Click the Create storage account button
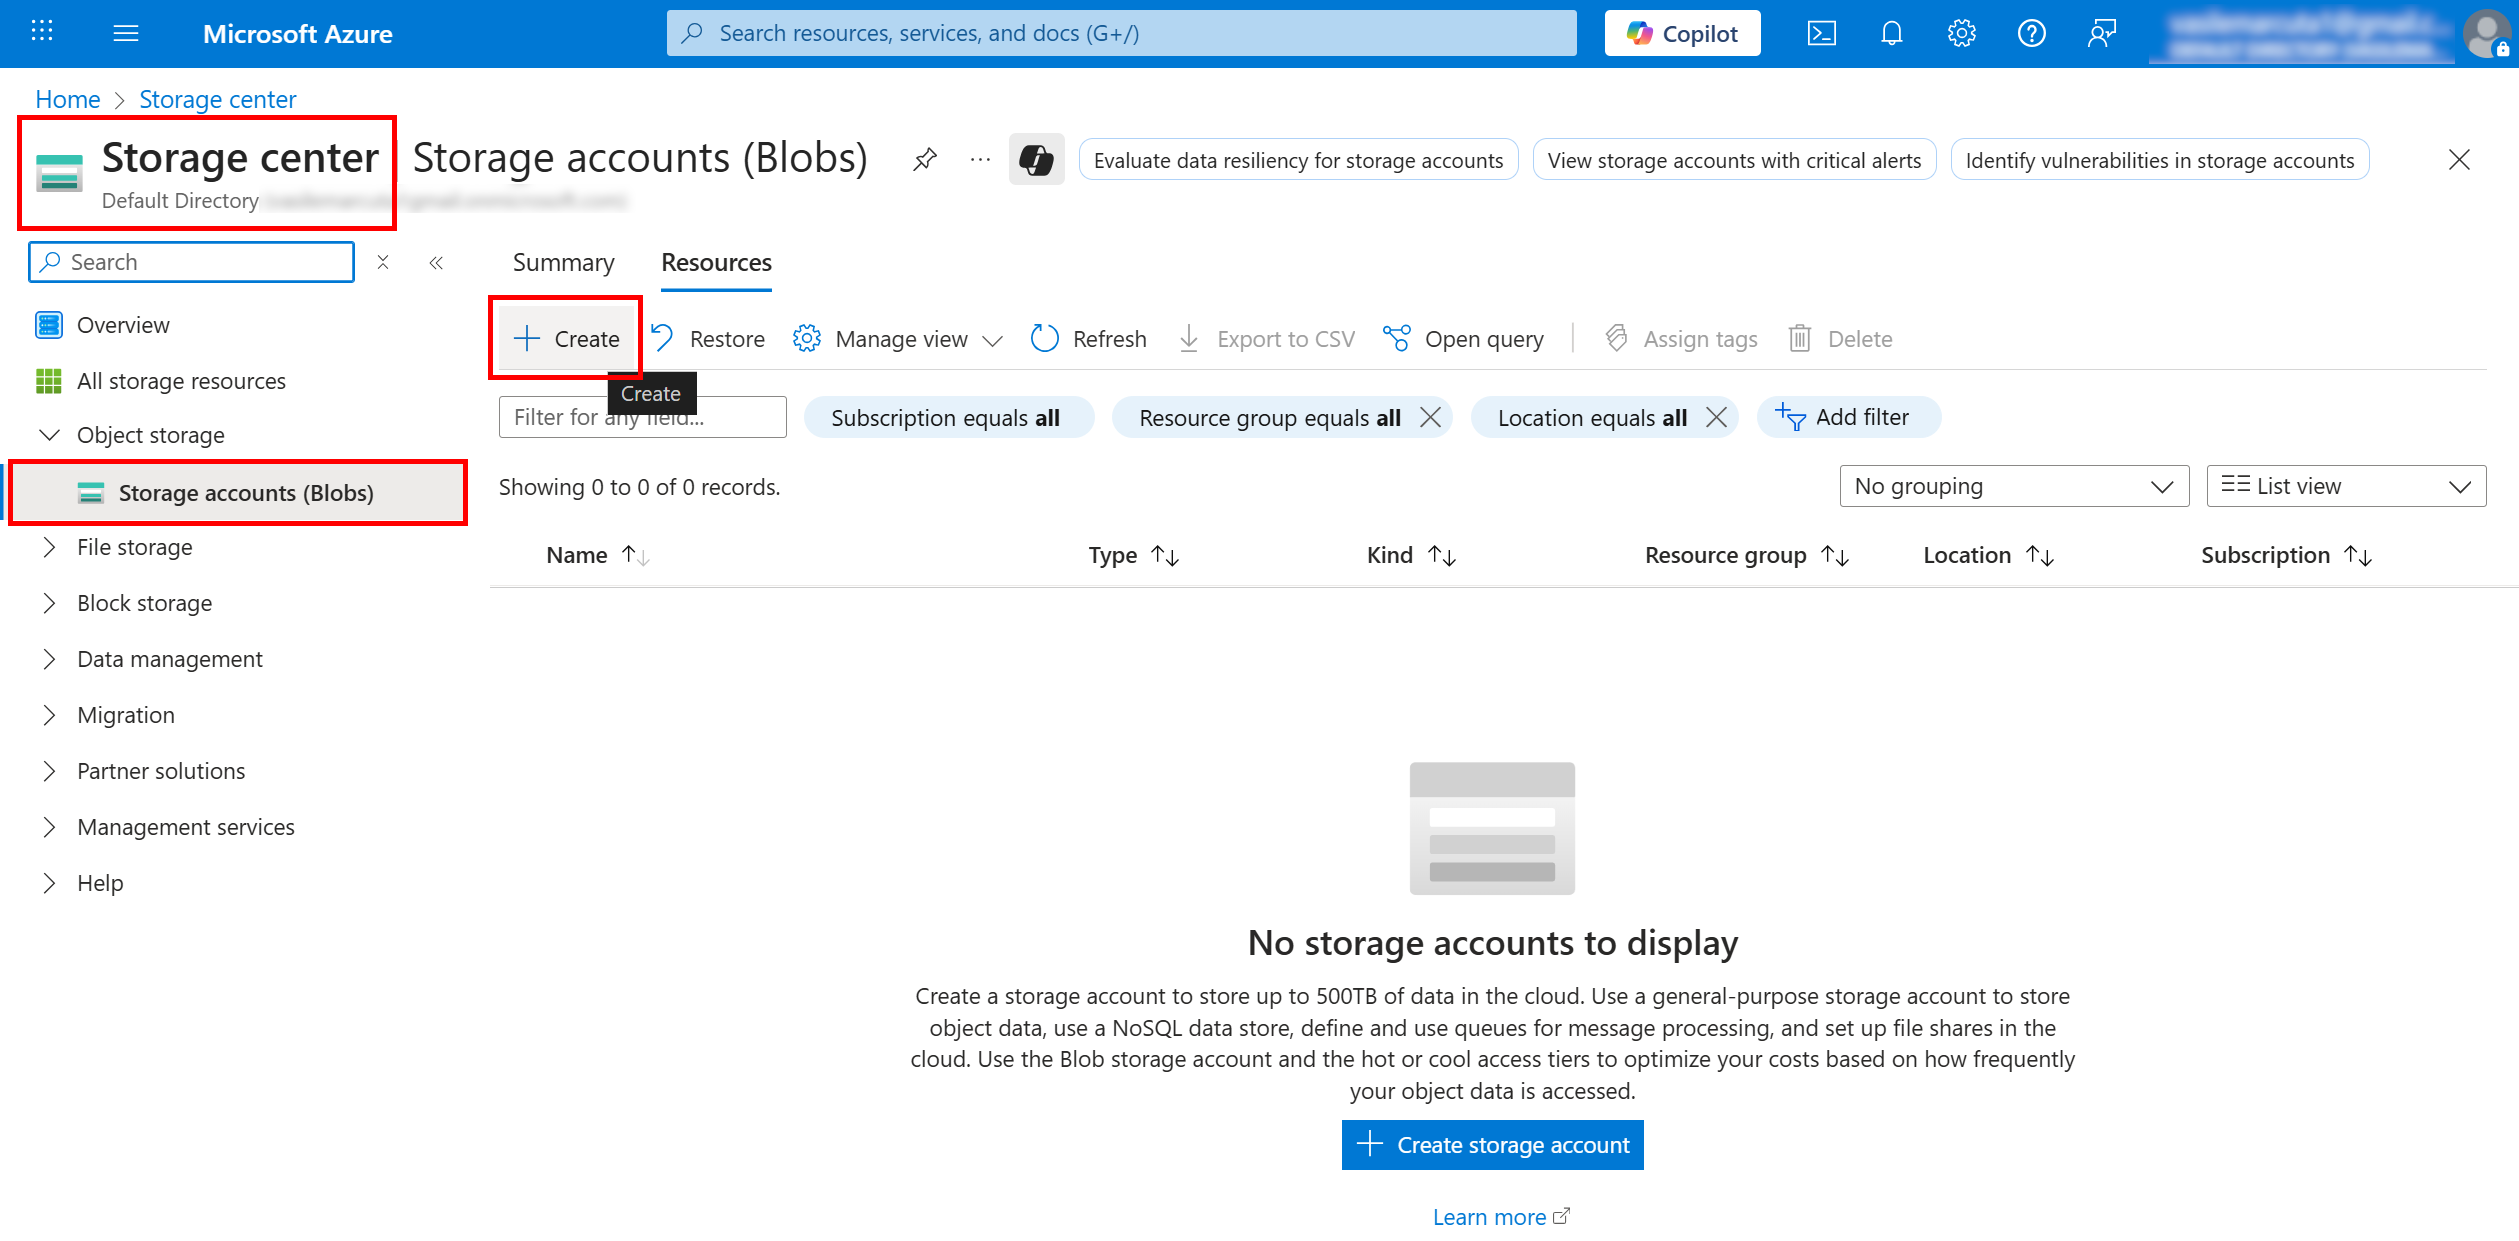The image size is (2519, 1241). 1491,1145
